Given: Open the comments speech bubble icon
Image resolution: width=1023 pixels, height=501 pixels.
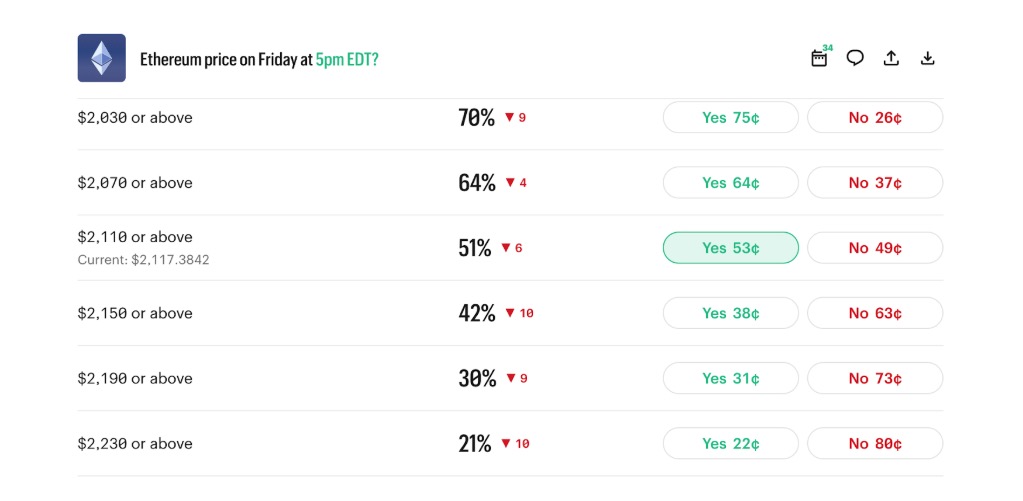Looking at the screenshot, I should [855, 58].
